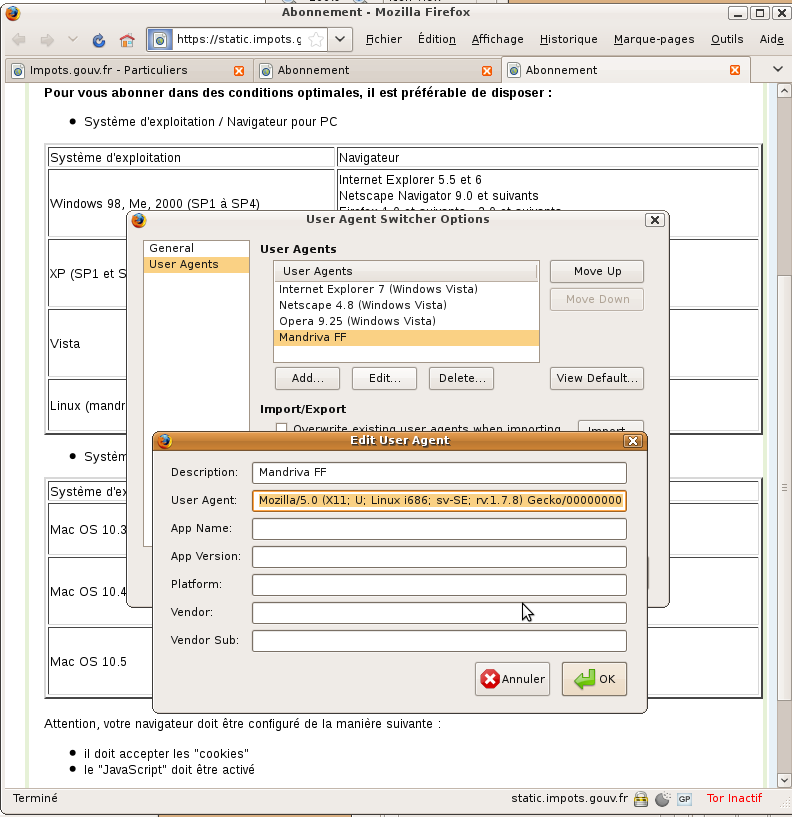Image resolution: width=792 pixels, height=817 pixels.
Task: Select User Agents in options sidebar
Action: pos(196,265)
